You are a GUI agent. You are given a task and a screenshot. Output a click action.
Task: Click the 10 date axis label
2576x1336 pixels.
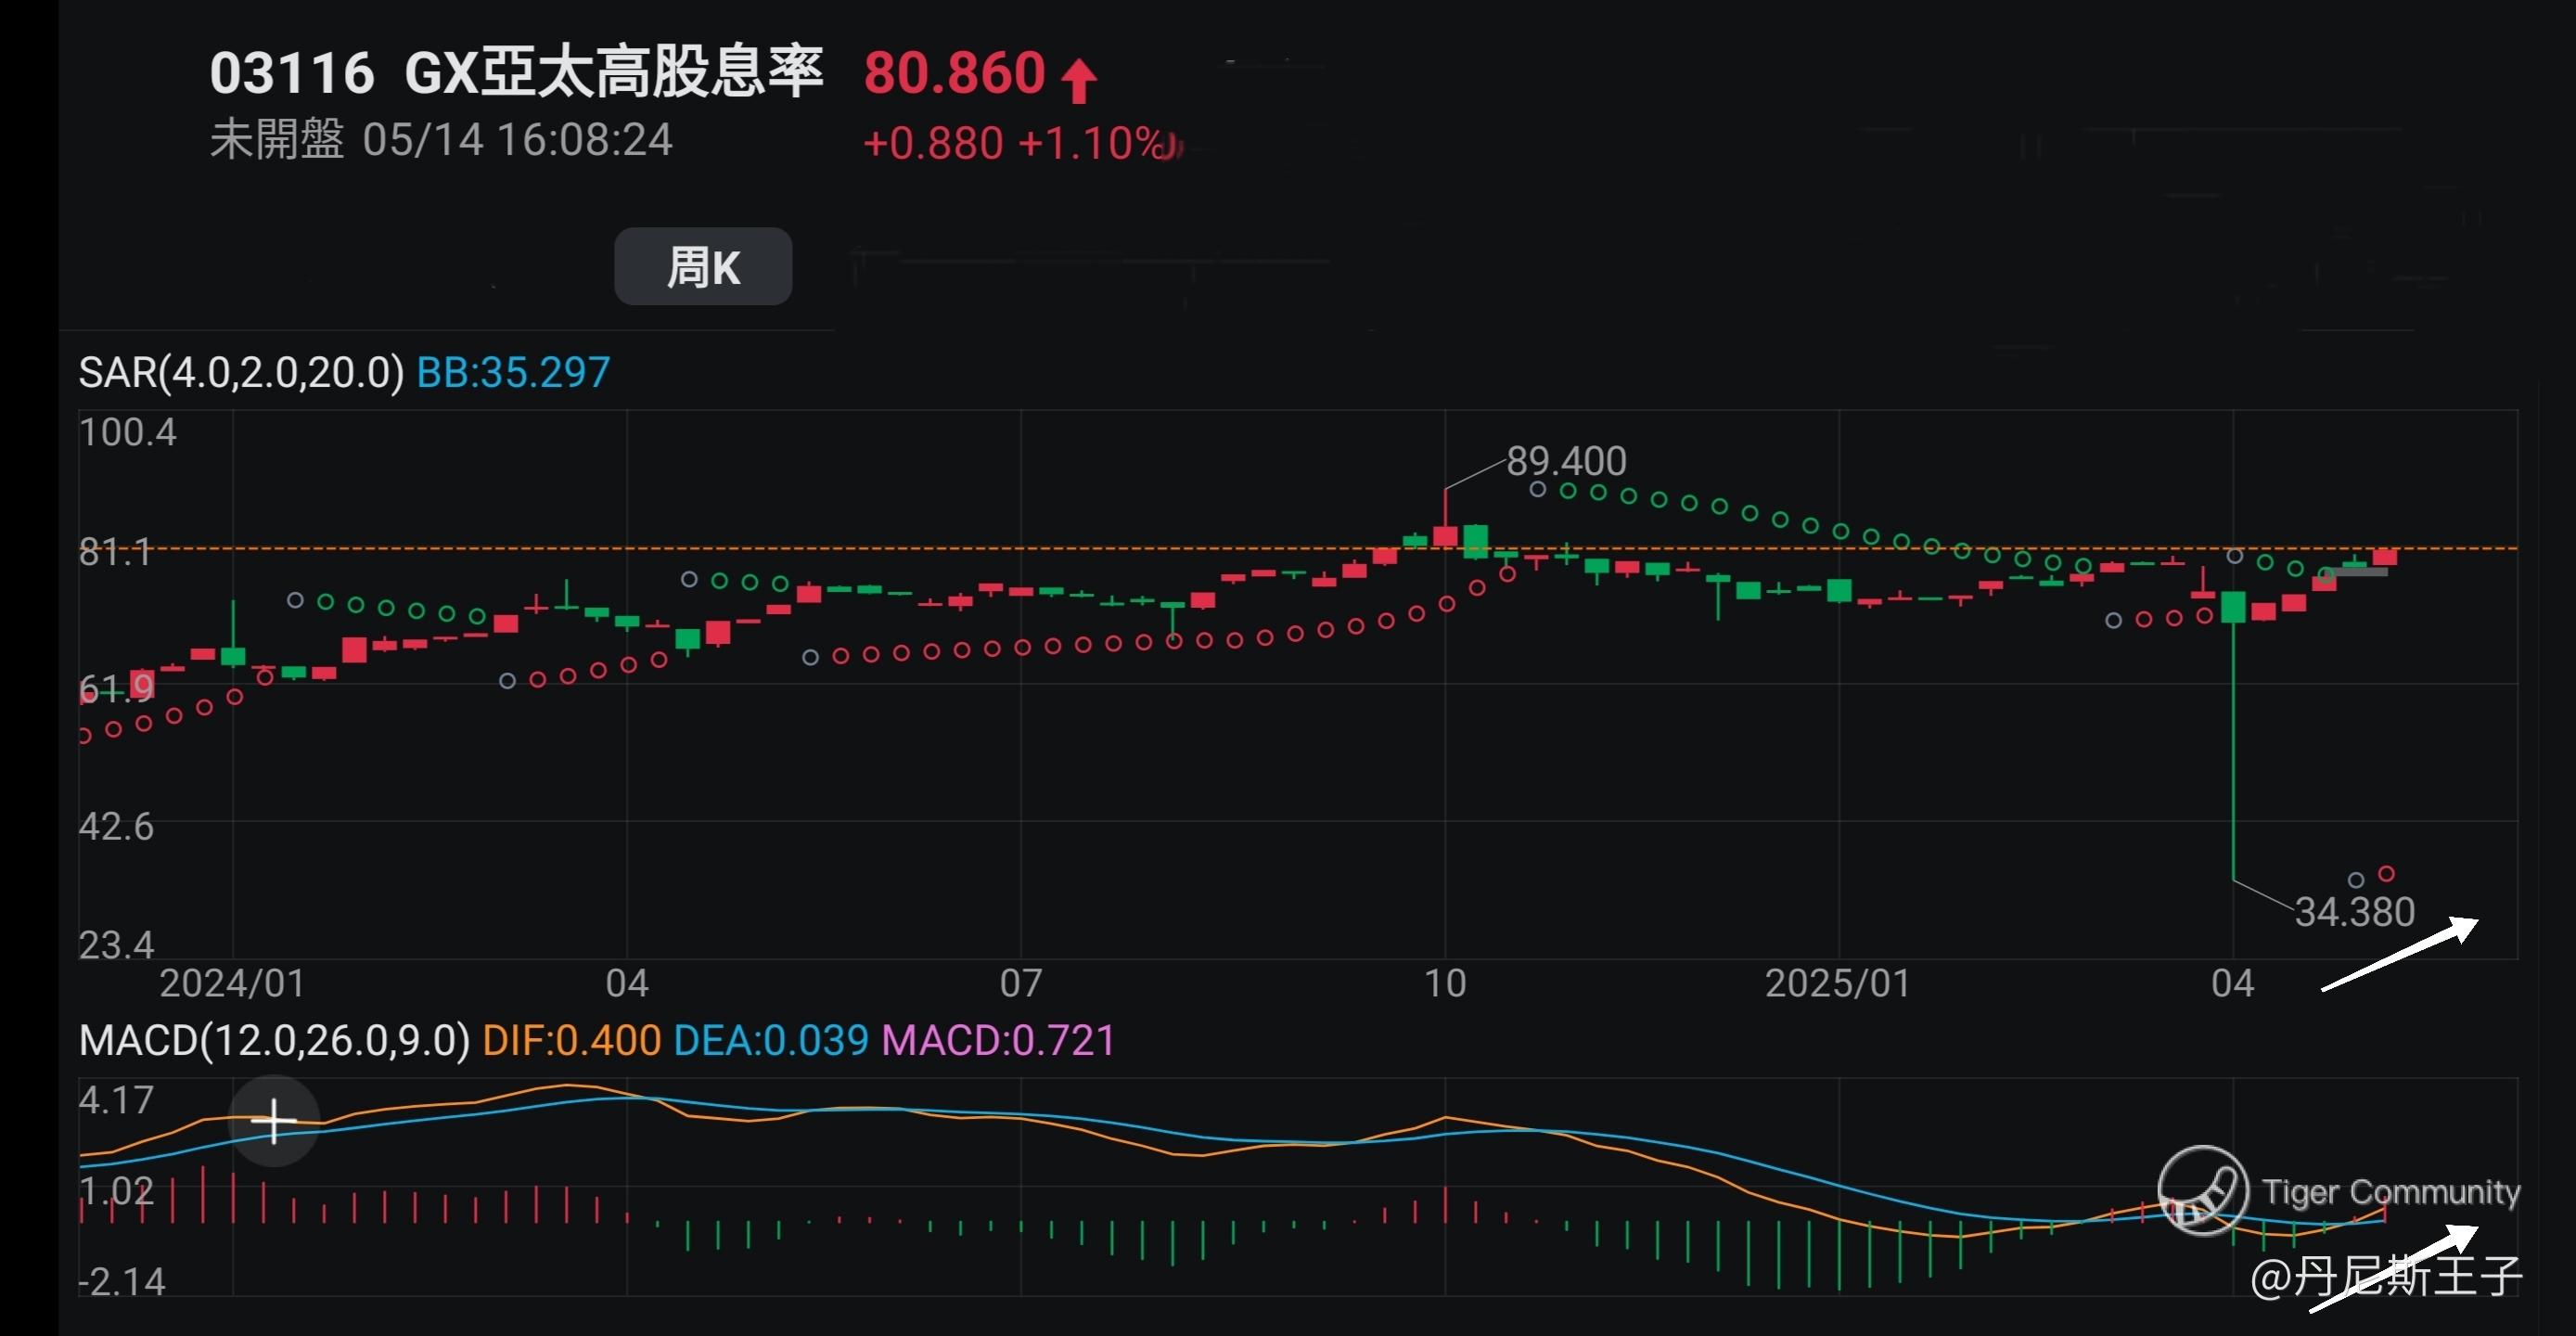[x=1445, y=983]
